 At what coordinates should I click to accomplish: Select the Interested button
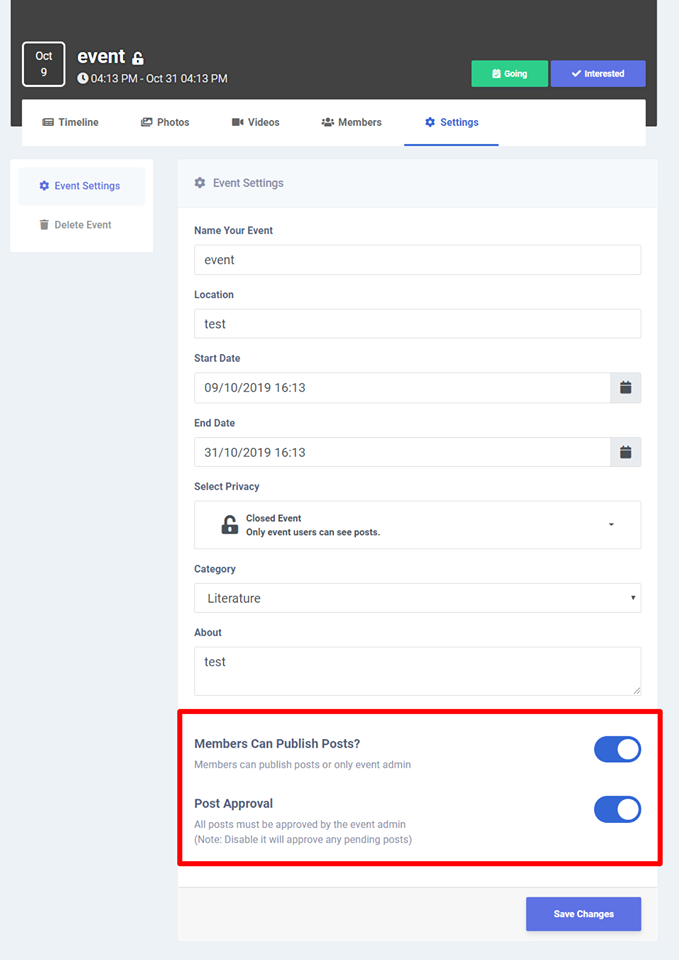click(x=598, y=73)
